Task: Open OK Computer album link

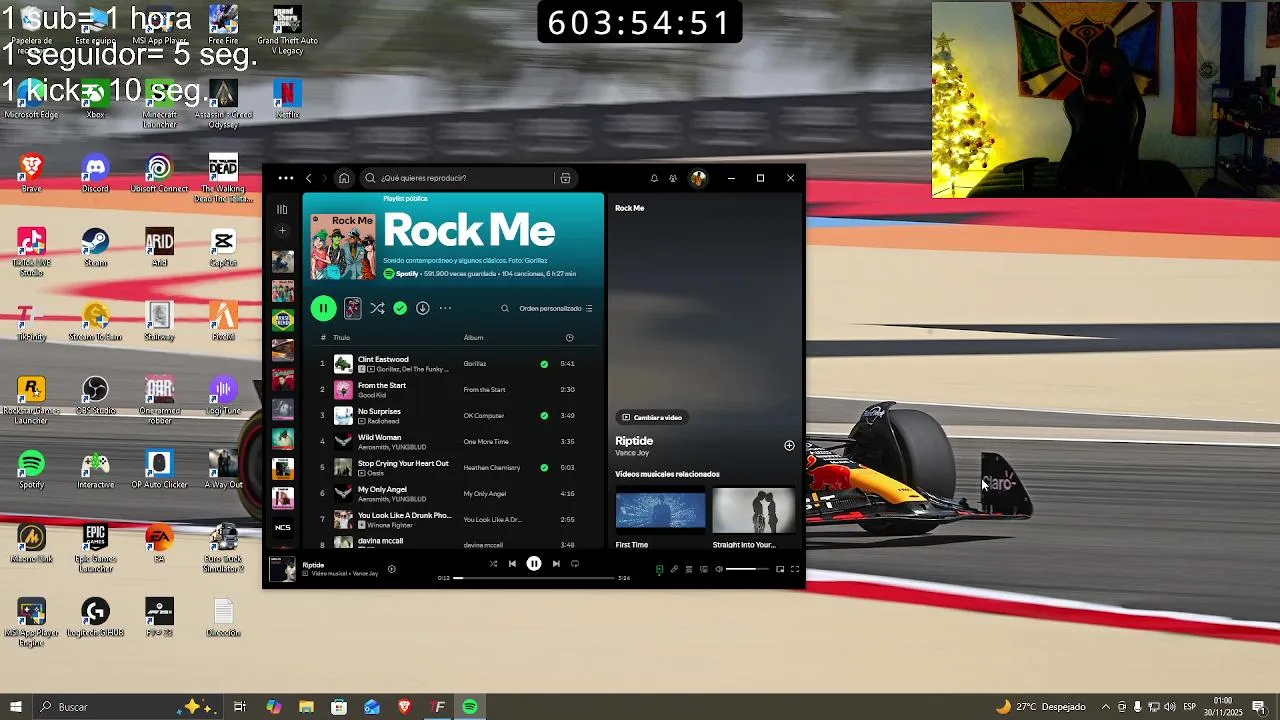Action: point(484,416)
